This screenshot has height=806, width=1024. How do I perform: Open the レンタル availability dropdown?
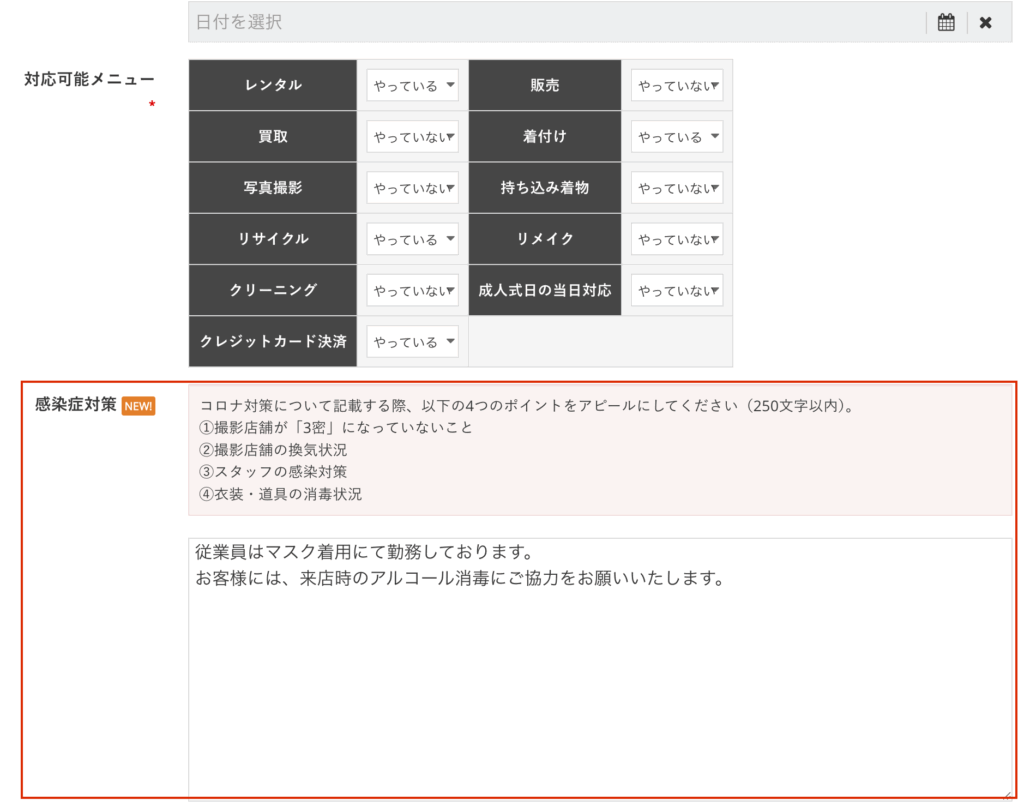412,86
